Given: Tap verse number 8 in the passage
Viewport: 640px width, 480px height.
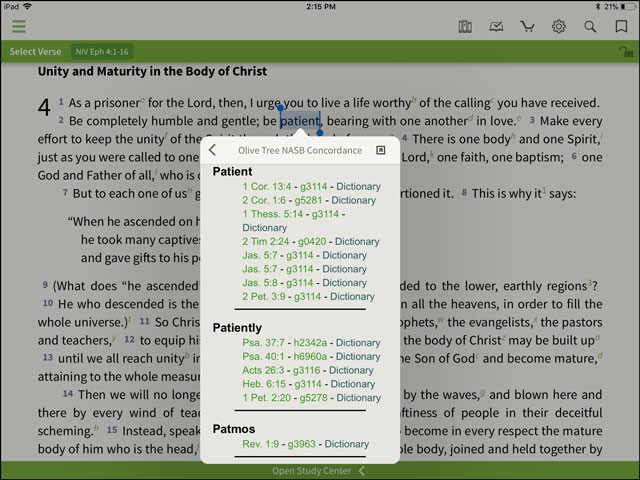Looking at the screenshot, I should pyautogui.click(x=464, y=192).
